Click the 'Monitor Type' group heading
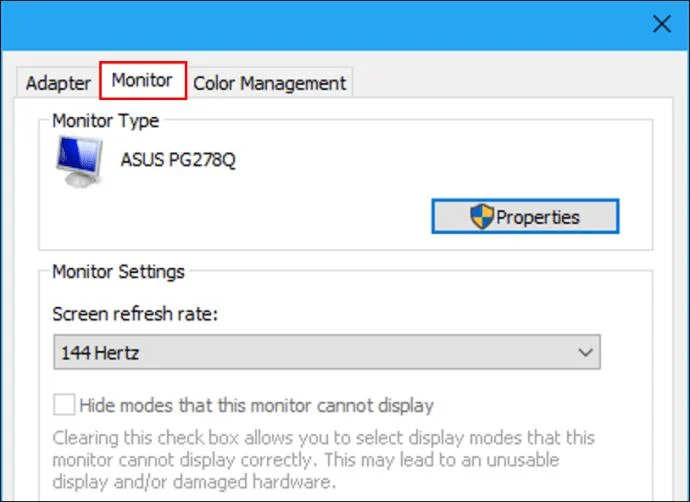Screen dimensions: 690x502 point(106,121)
